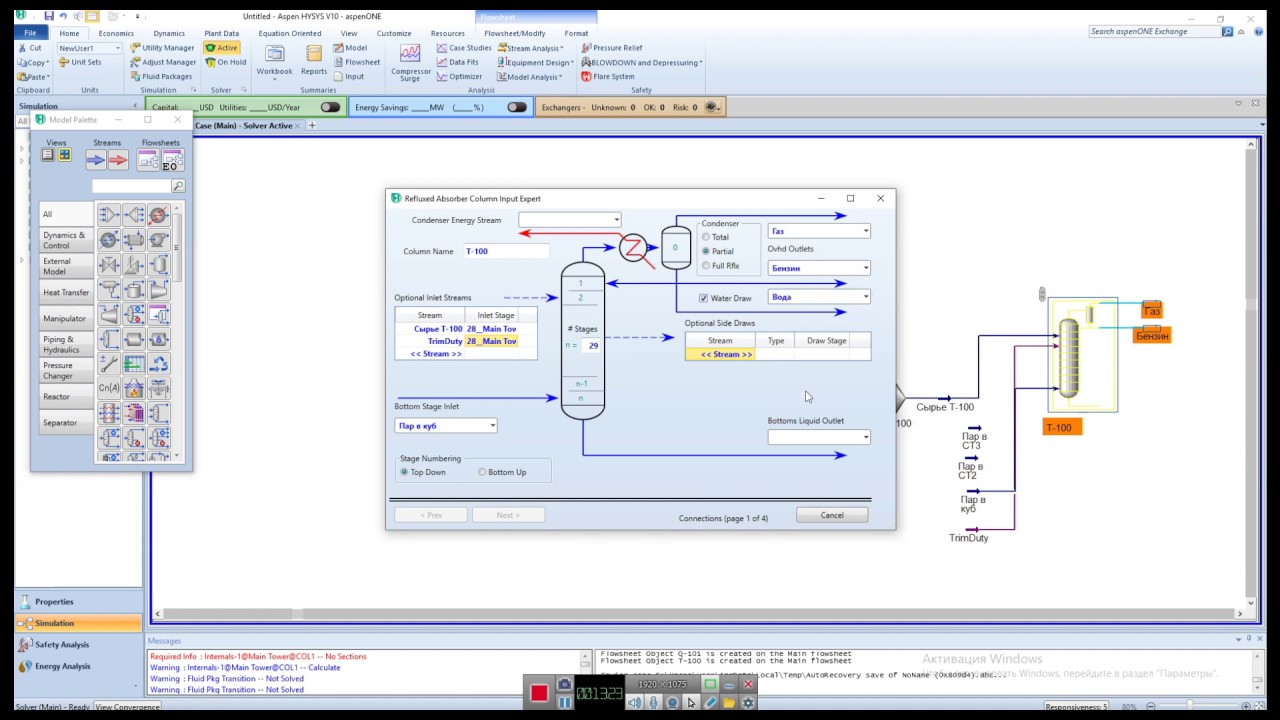Expand the Equipment Design menu
Screen dimensions: 1280x720
pyautogui.click(x=537, y=62)
